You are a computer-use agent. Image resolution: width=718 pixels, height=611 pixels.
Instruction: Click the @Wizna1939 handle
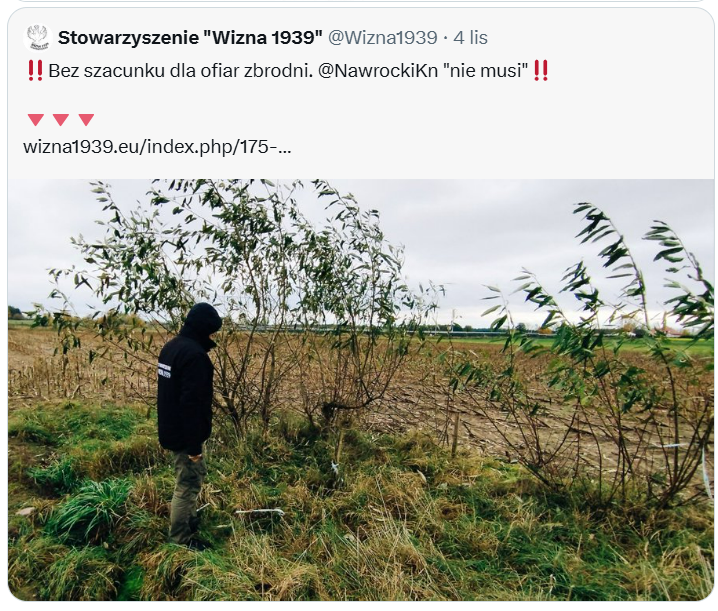point(383,38)
